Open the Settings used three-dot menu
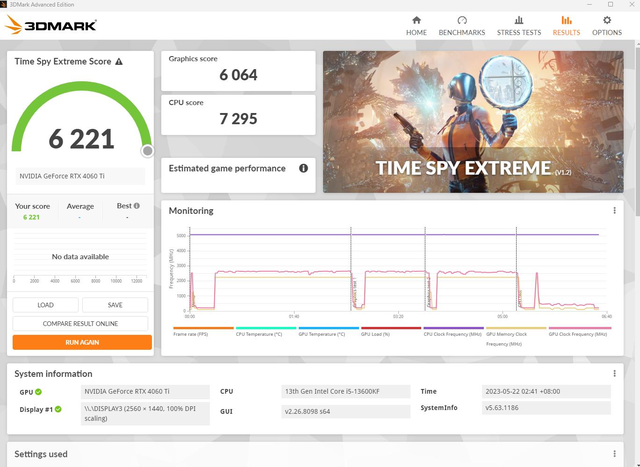 [614, 453]
